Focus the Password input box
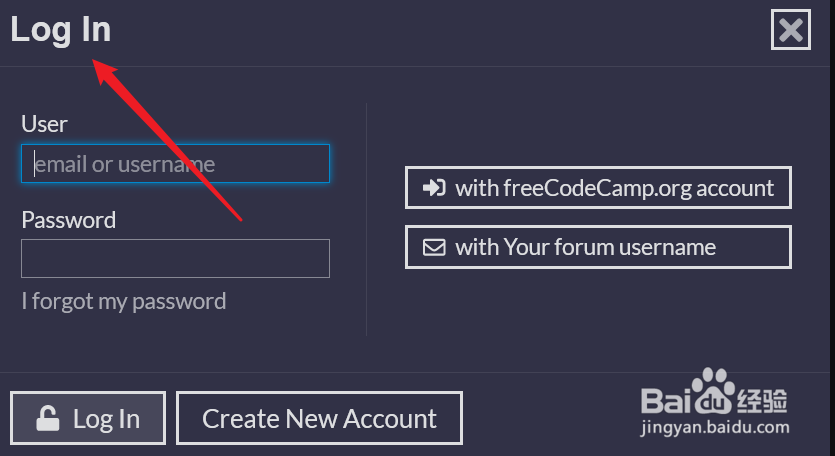835x456 pixels. coord(175,258)
